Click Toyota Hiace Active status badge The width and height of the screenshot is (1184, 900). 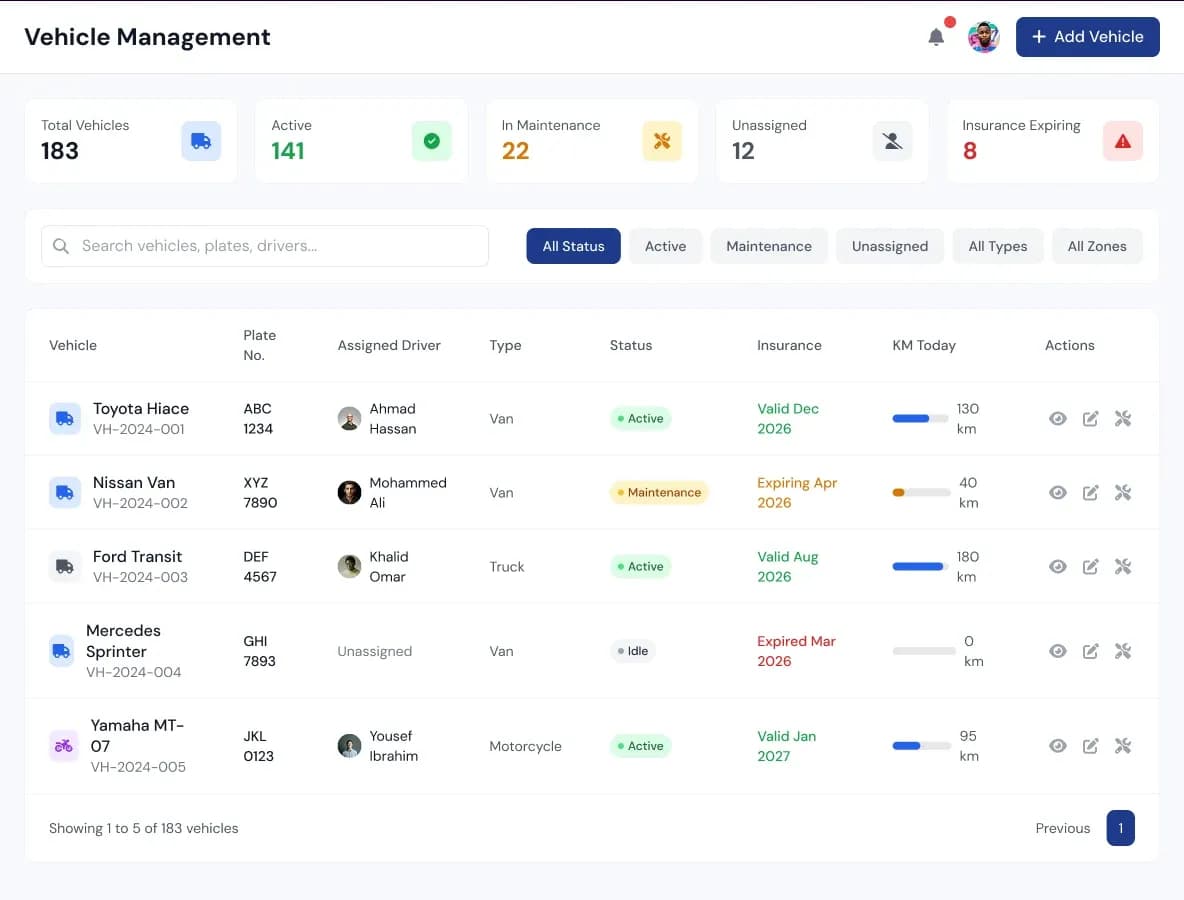[x=640, y=418]
